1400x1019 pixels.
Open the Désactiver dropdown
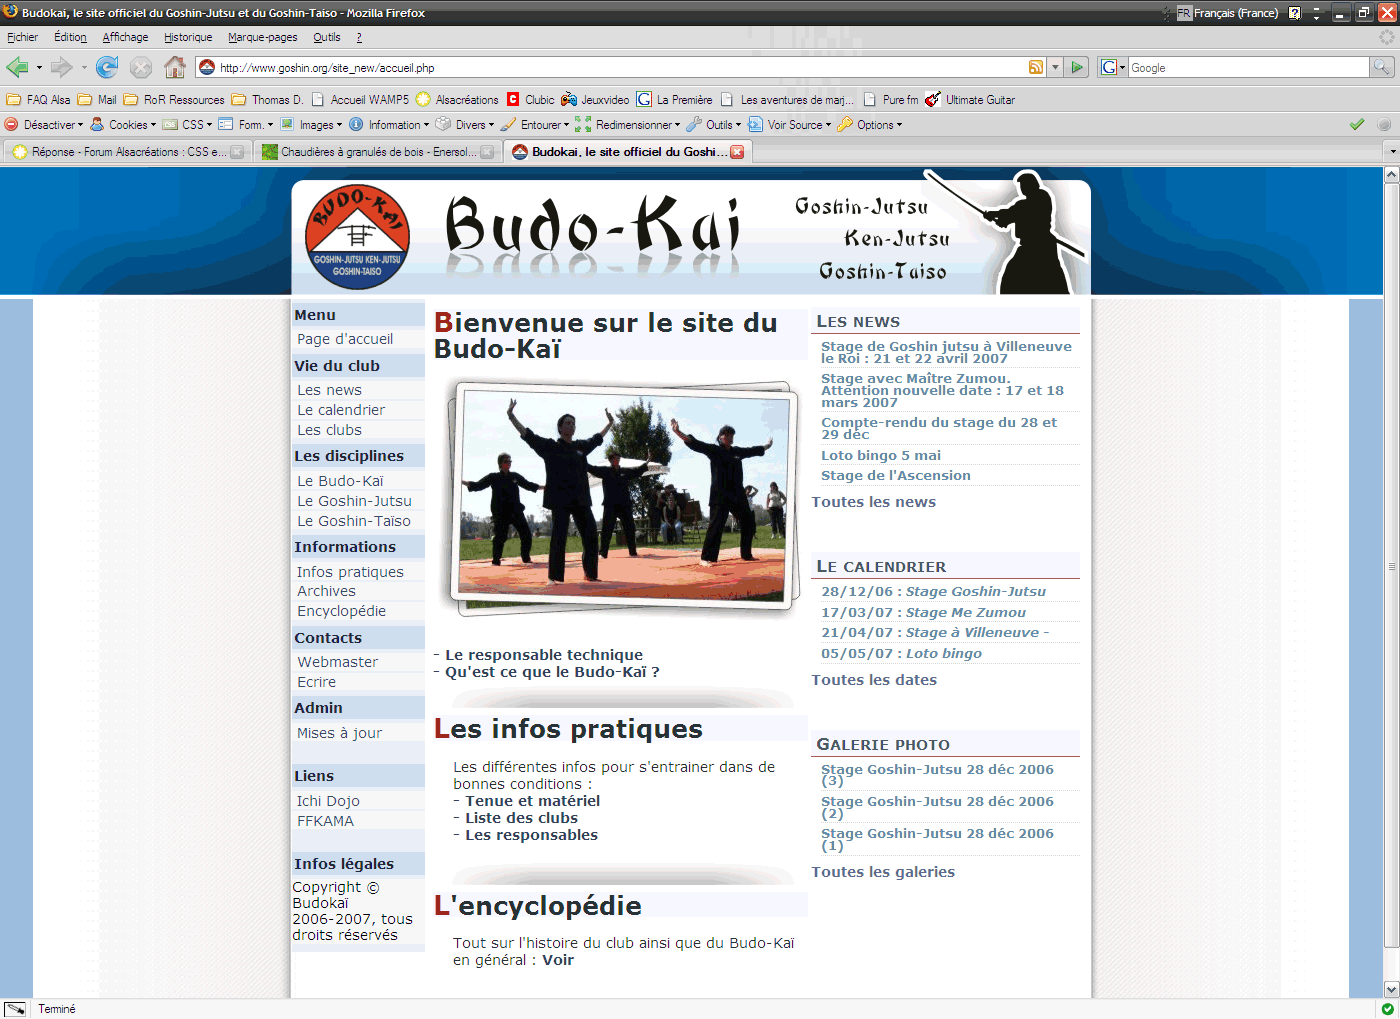pyautogui.click(x=44, y=124)
